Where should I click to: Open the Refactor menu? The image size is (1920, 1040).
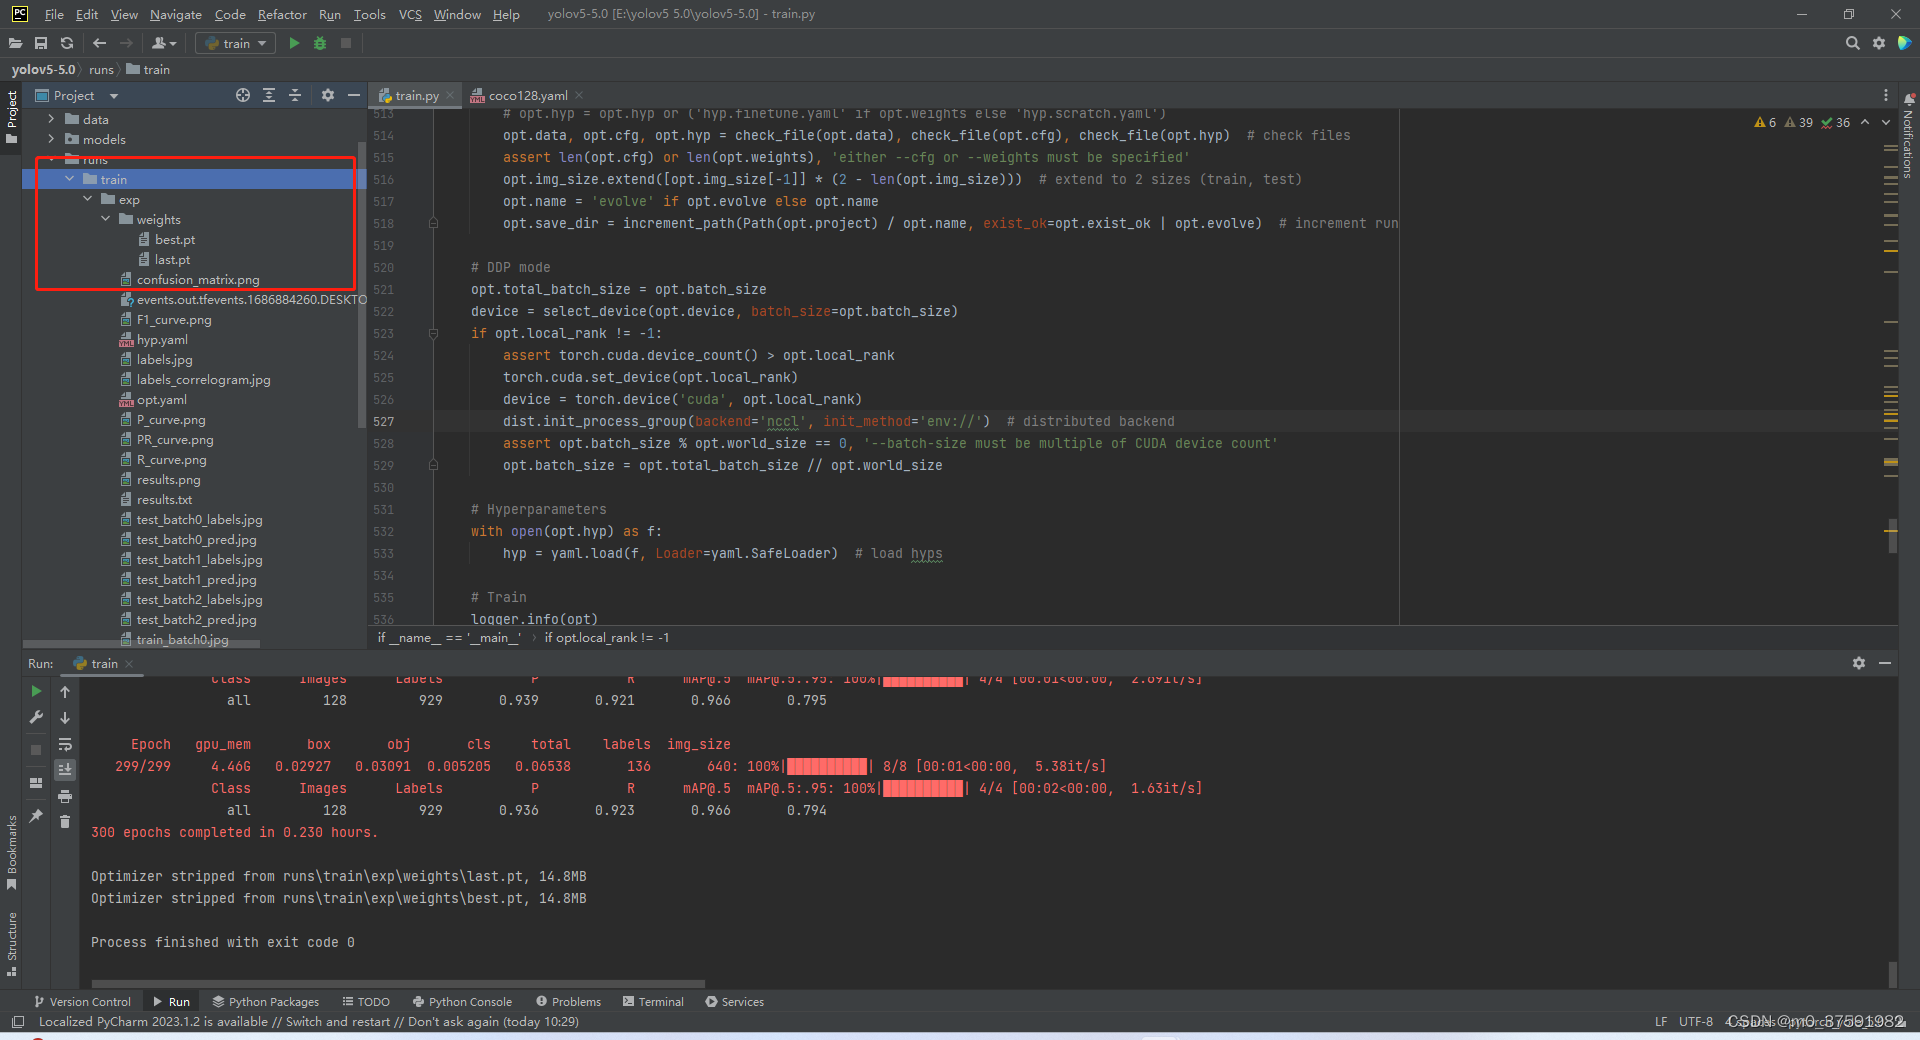click(x=282, y=14)
